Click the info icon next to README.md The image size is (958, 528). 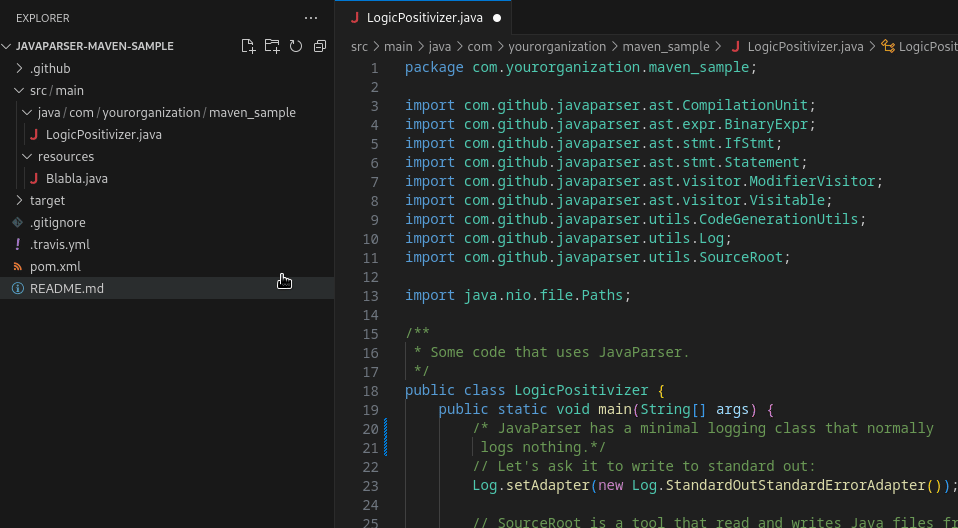click(x=18, y=289)
